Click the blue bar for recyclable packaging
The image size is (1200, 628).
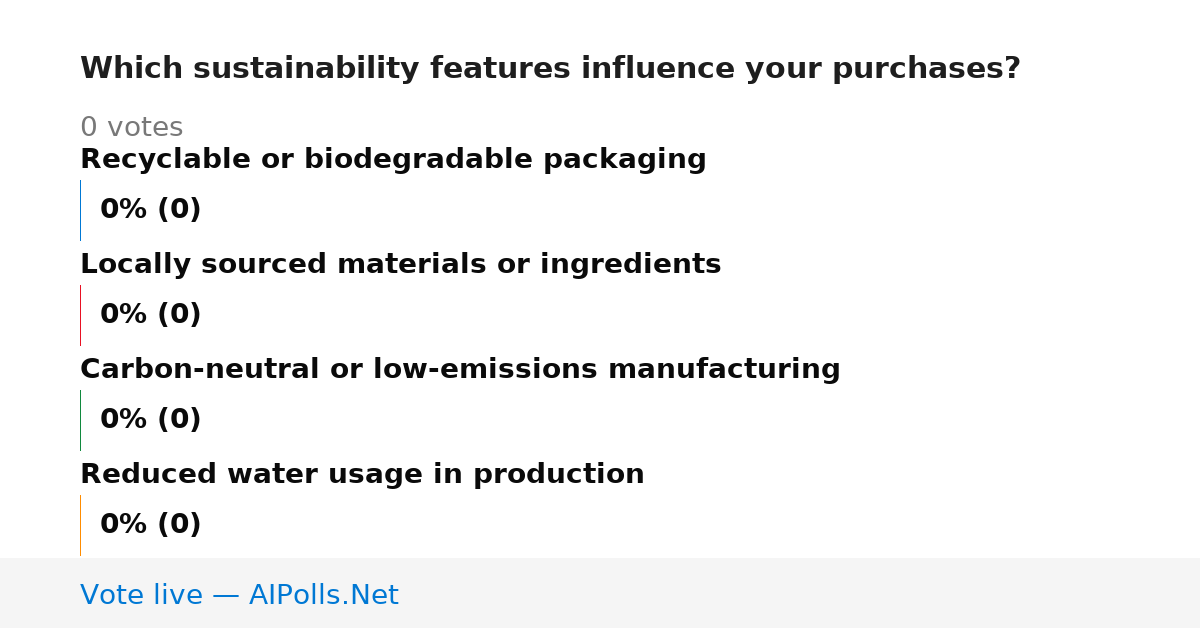tap(81, 210)
